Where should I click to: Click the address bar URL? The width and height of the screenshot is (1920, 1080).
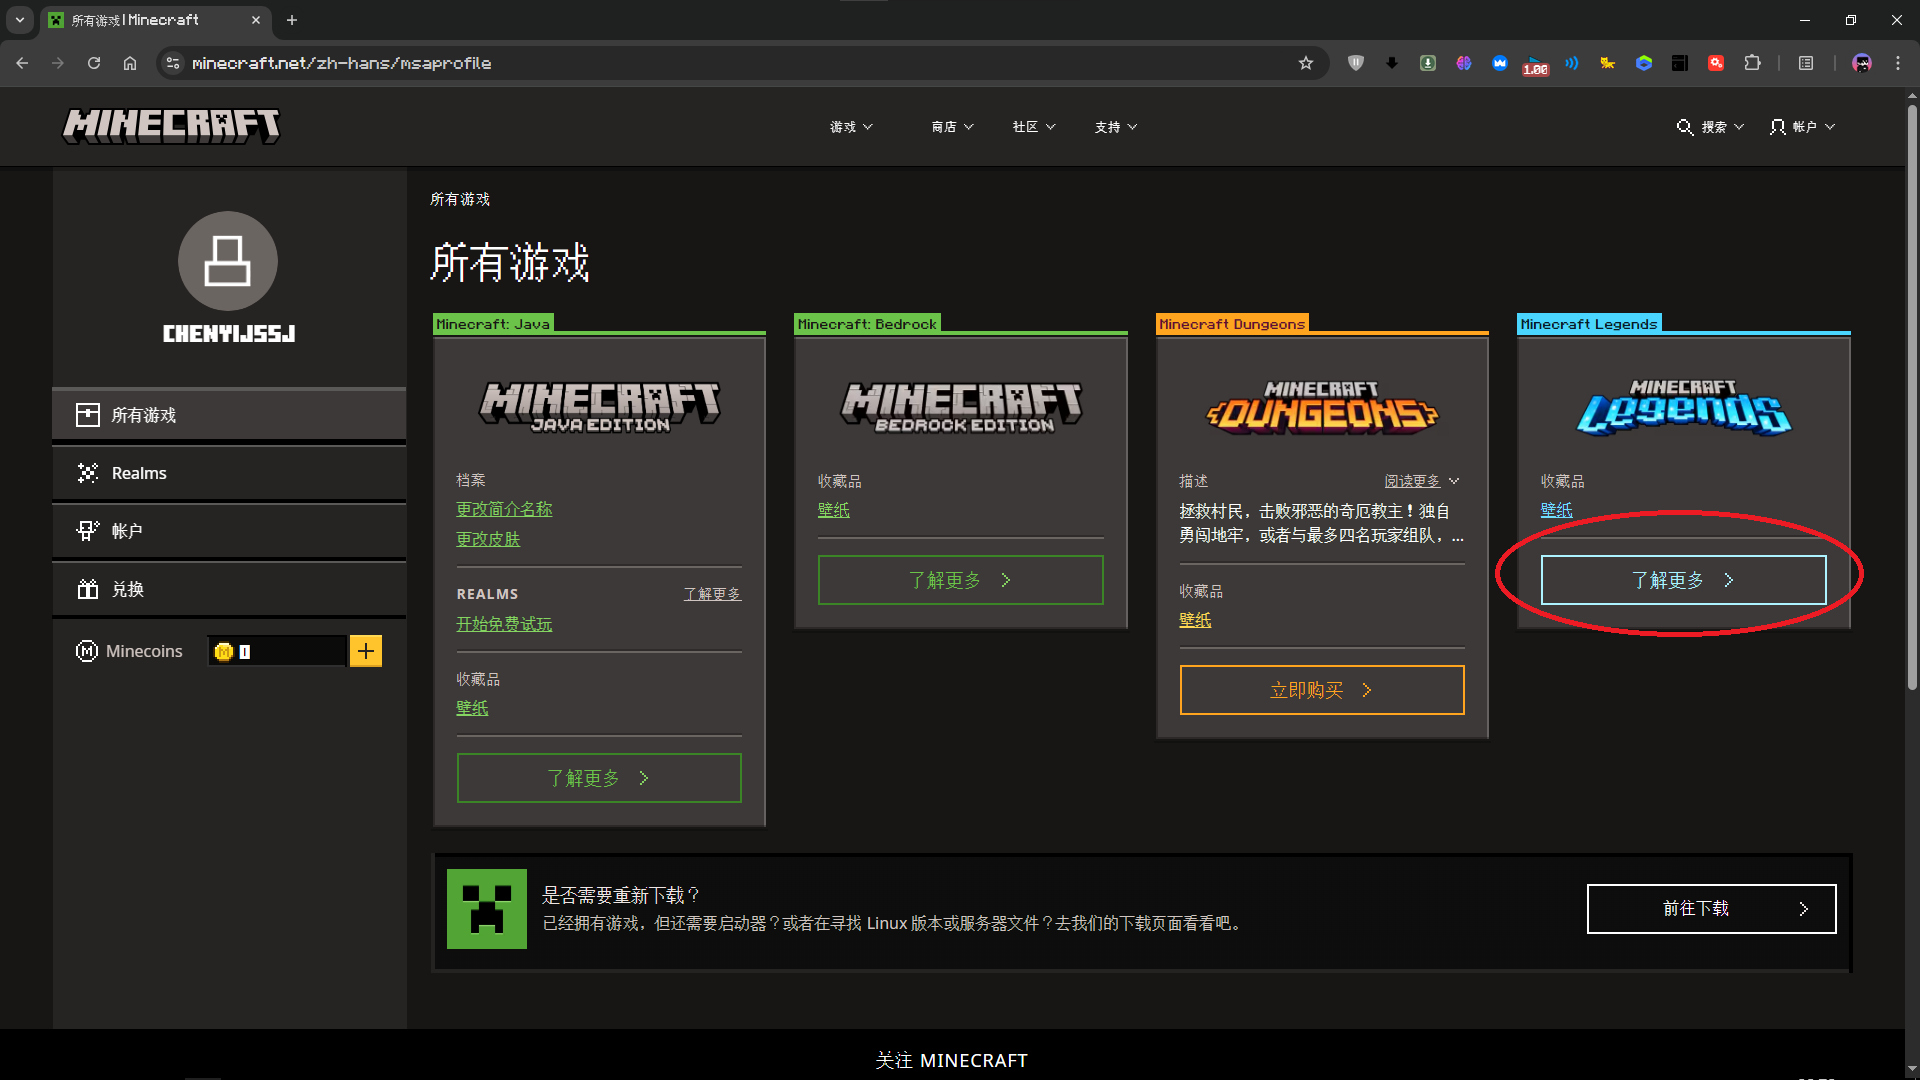[x=341, y=63]
